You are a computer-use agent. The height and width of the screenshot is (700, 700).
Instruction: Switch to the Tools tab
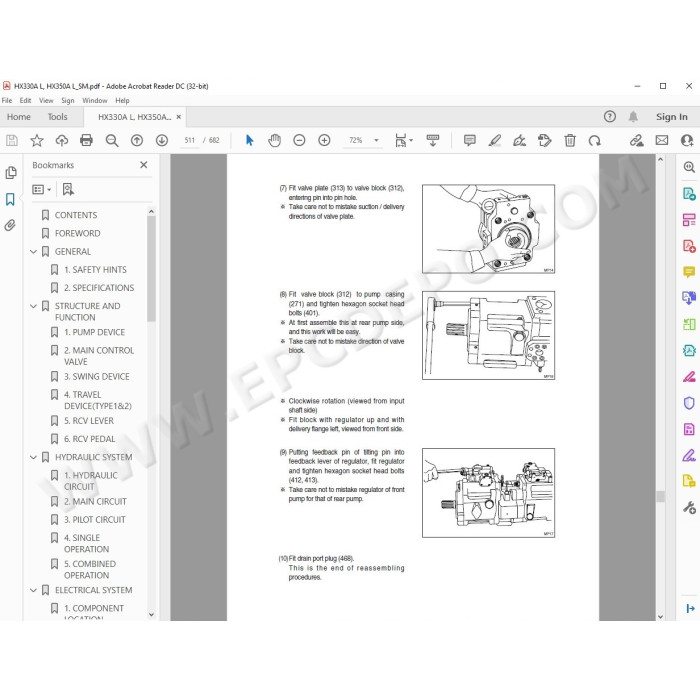click(58, 117)
